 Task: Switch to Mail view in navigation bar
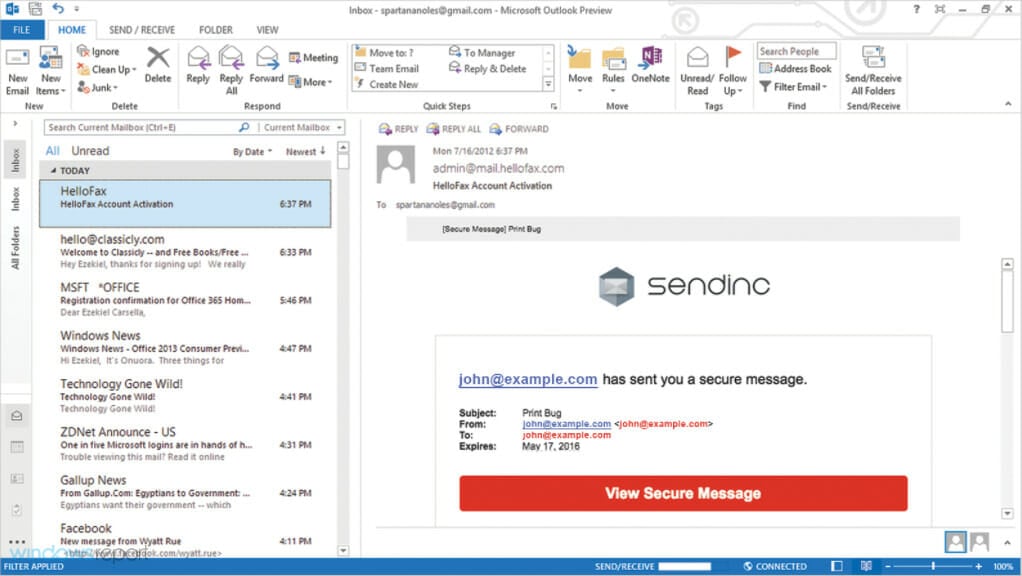(x=17, y=416)
